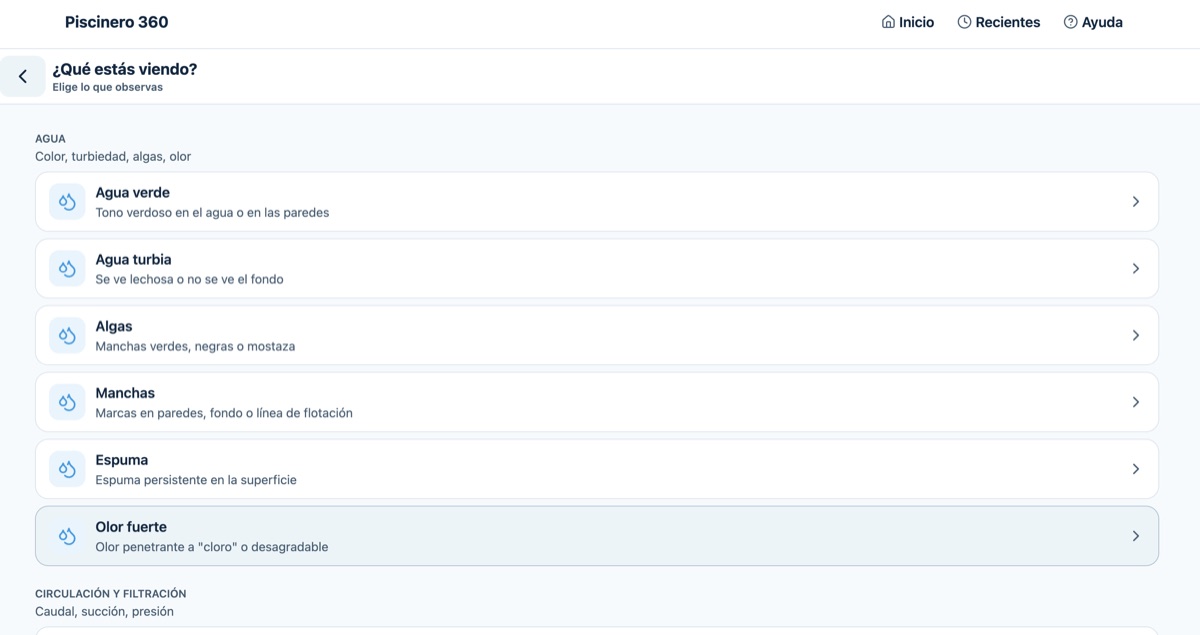Click text 'Marcas en paredes, fondo o línea de flotación'
Viewport: 1200px width, 635px height.
[224, 413]
